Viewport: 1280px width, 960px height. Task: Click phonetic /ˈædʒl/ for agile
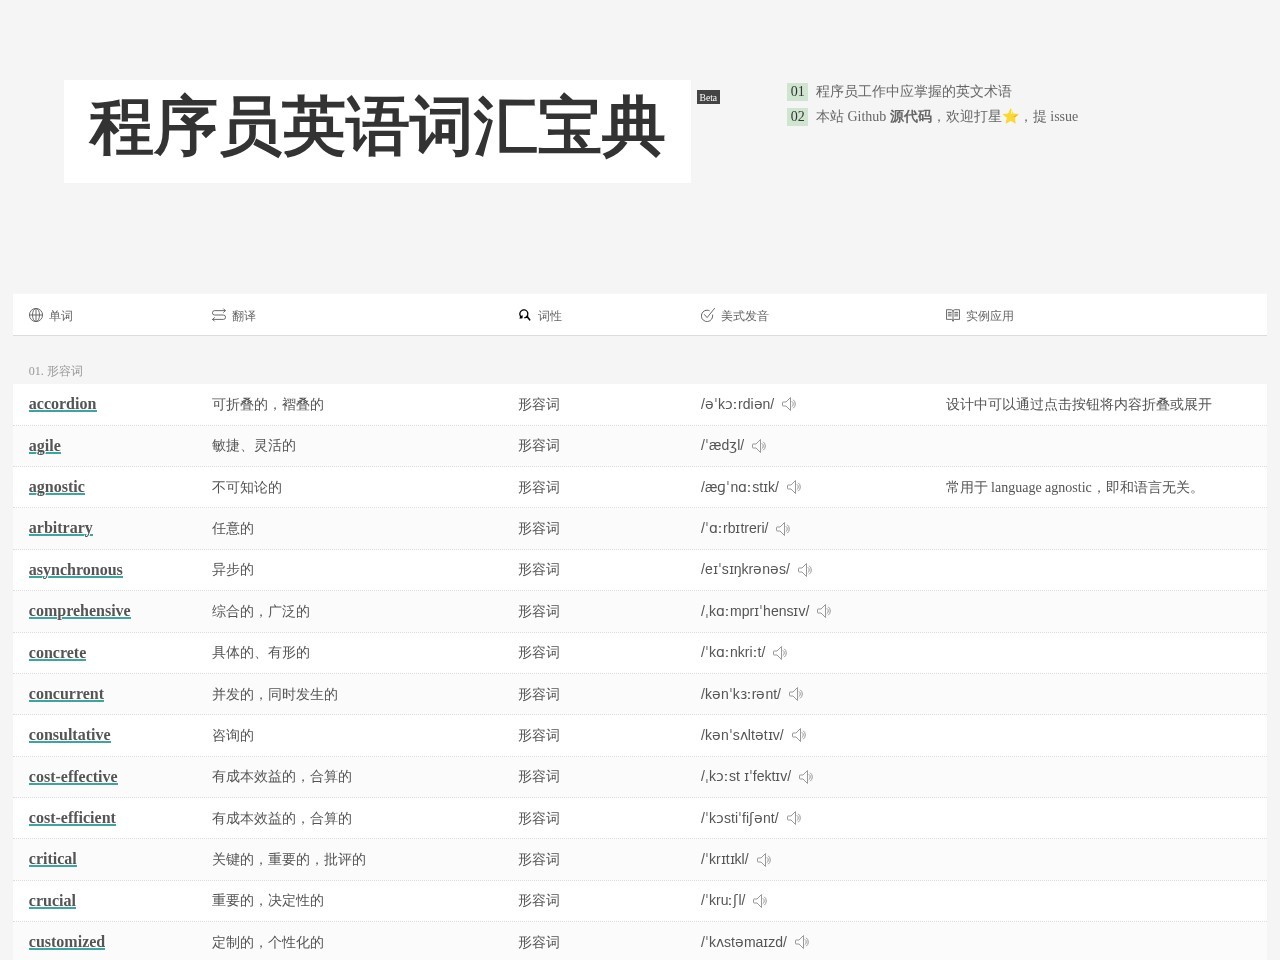pyautogui.click(x=723, y=446)
